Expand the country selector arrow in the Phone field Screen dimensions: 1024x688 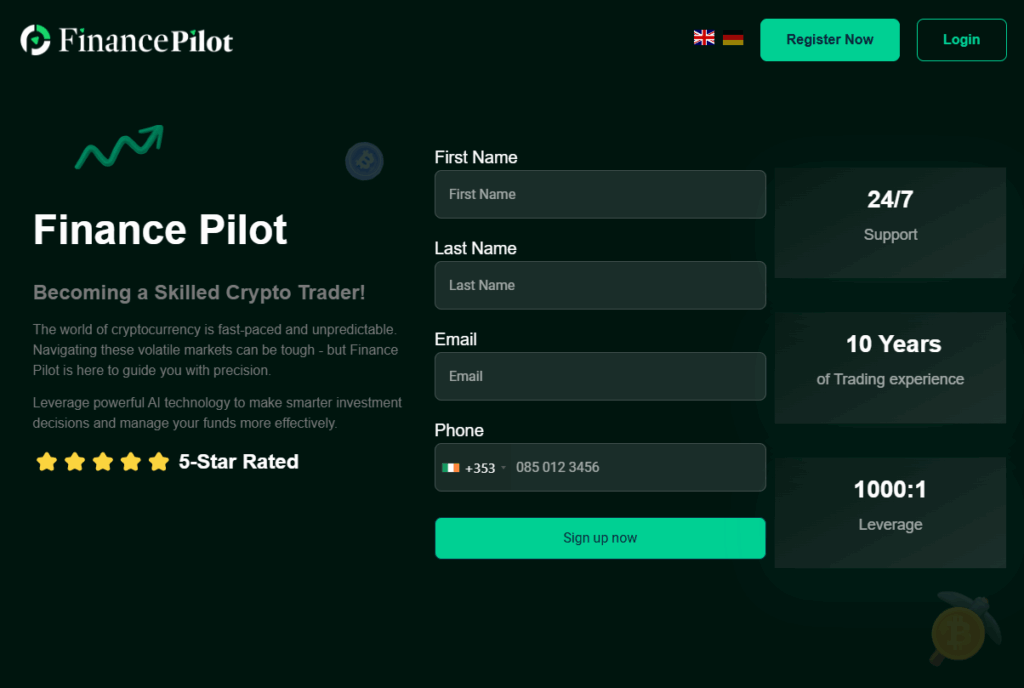[504, 468]
